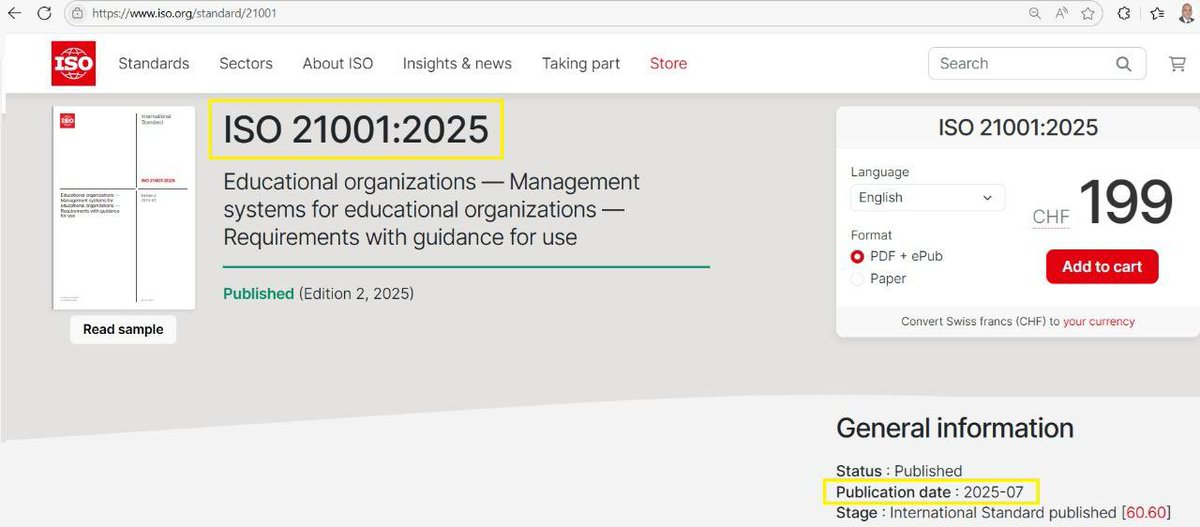
Task: Open the Taking part menu
Action: pos(581,63)
